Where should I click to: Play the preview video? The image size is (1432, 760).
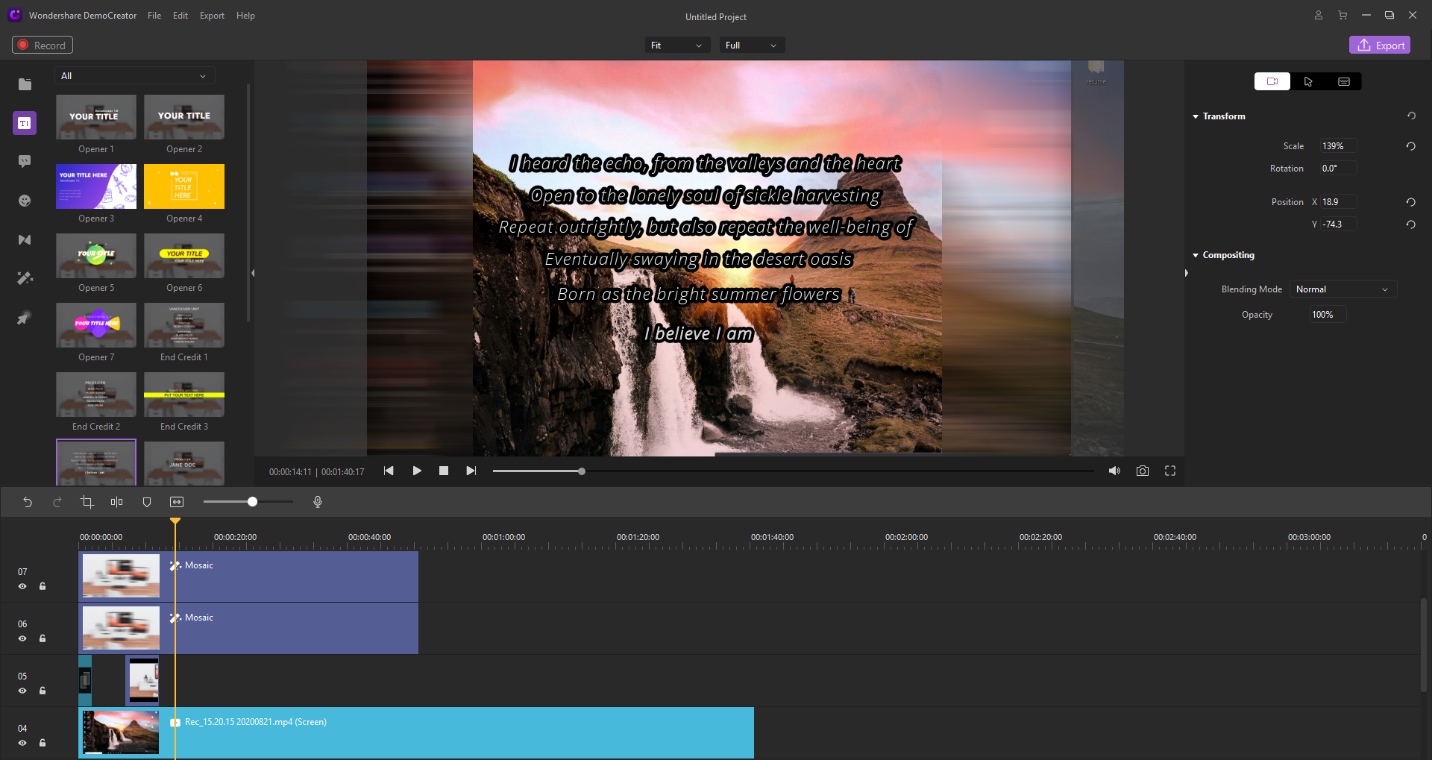click(417, 471)
